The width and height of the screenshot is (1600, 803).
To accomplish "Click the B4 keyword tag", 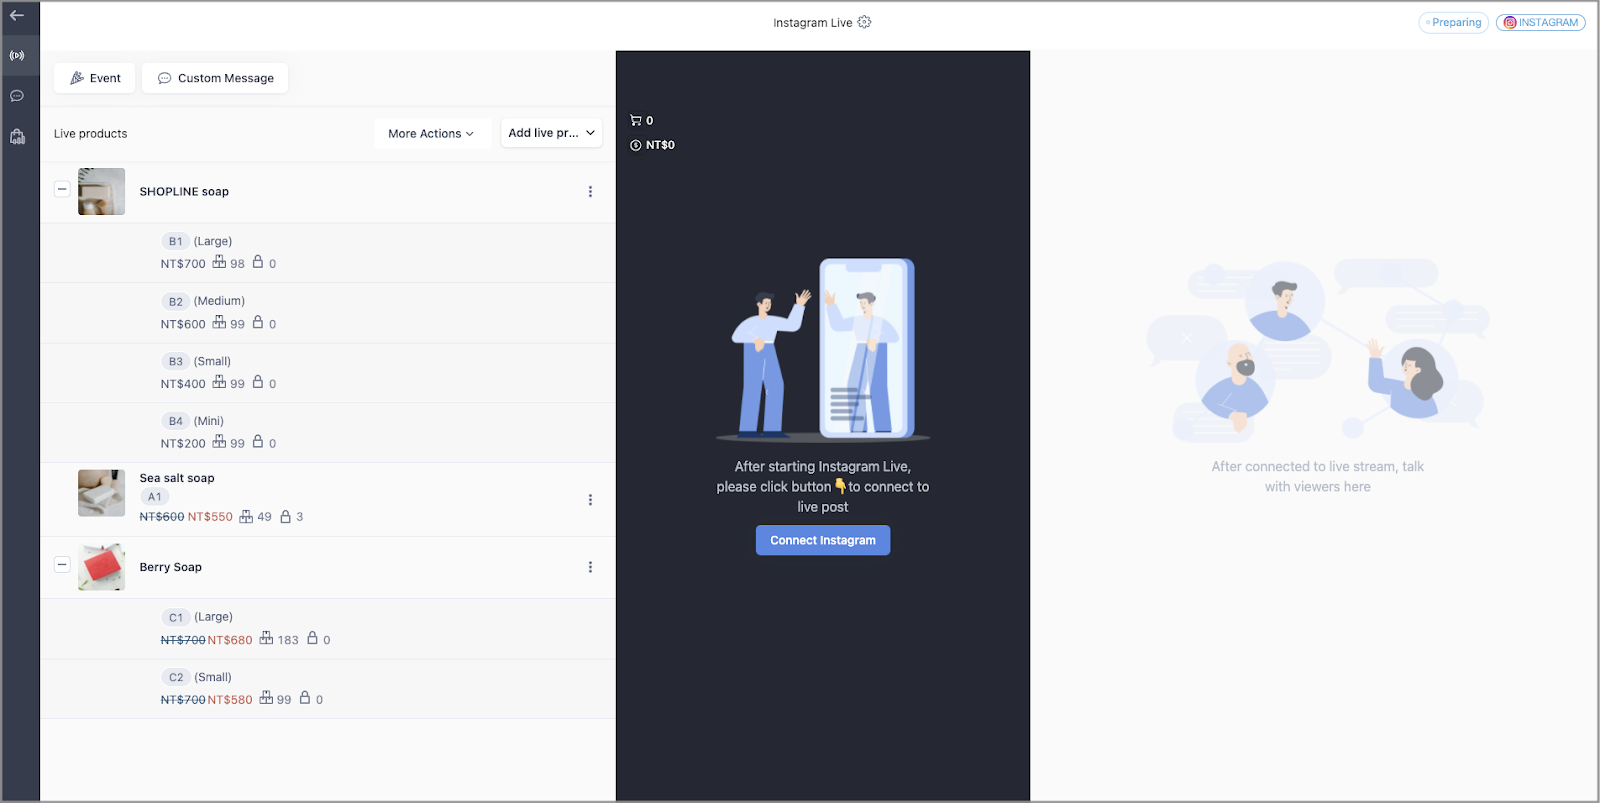I will (x=176, y=421).
